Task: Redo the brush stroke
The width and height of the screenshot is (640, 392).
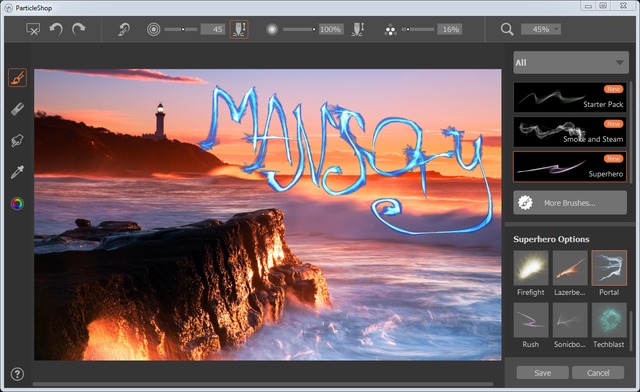Action: pyautogui.click(x=78, y=29)
